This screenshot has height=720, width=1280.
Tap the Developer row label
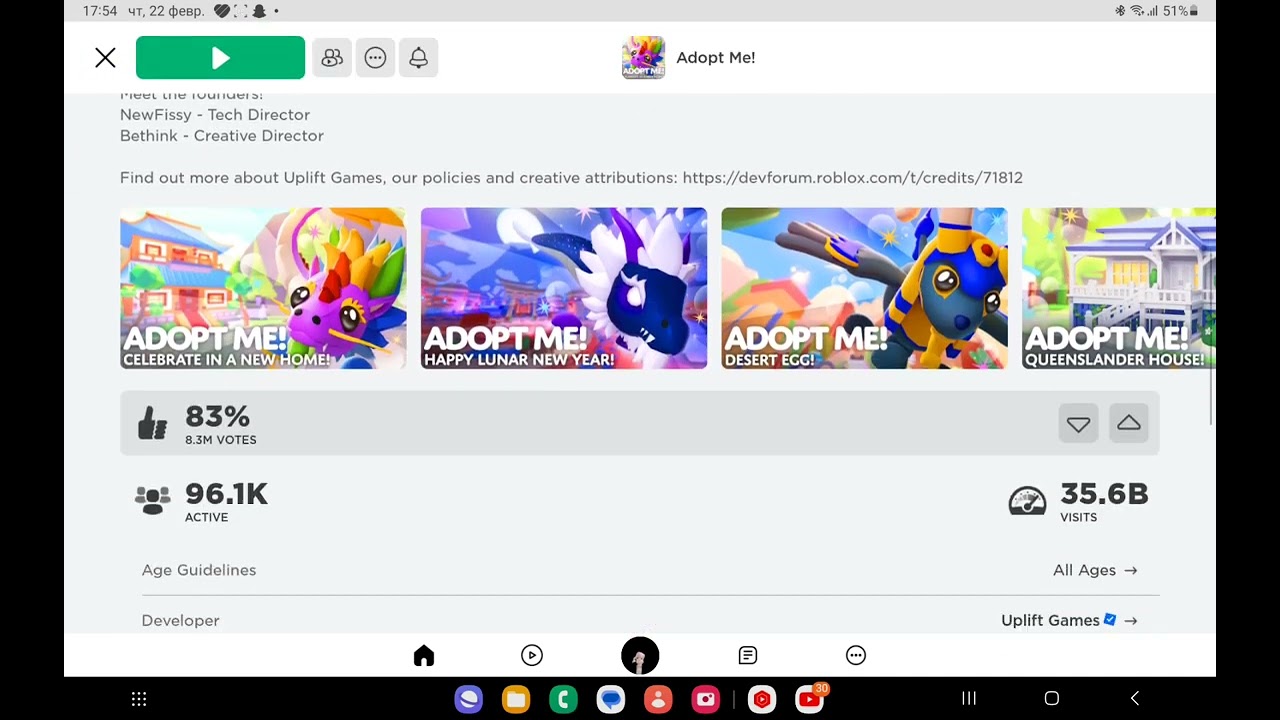181,620
